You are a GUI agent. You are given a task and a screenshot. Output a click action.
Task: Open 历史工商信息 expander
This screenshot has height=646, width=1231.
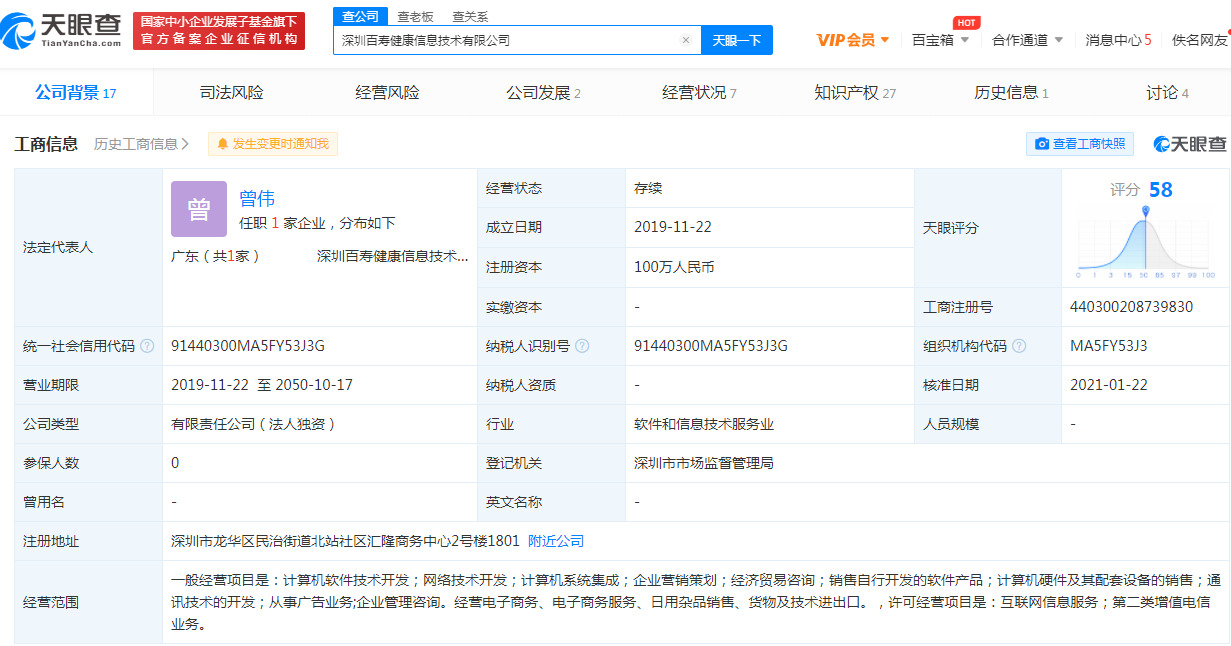coord(142,144)
